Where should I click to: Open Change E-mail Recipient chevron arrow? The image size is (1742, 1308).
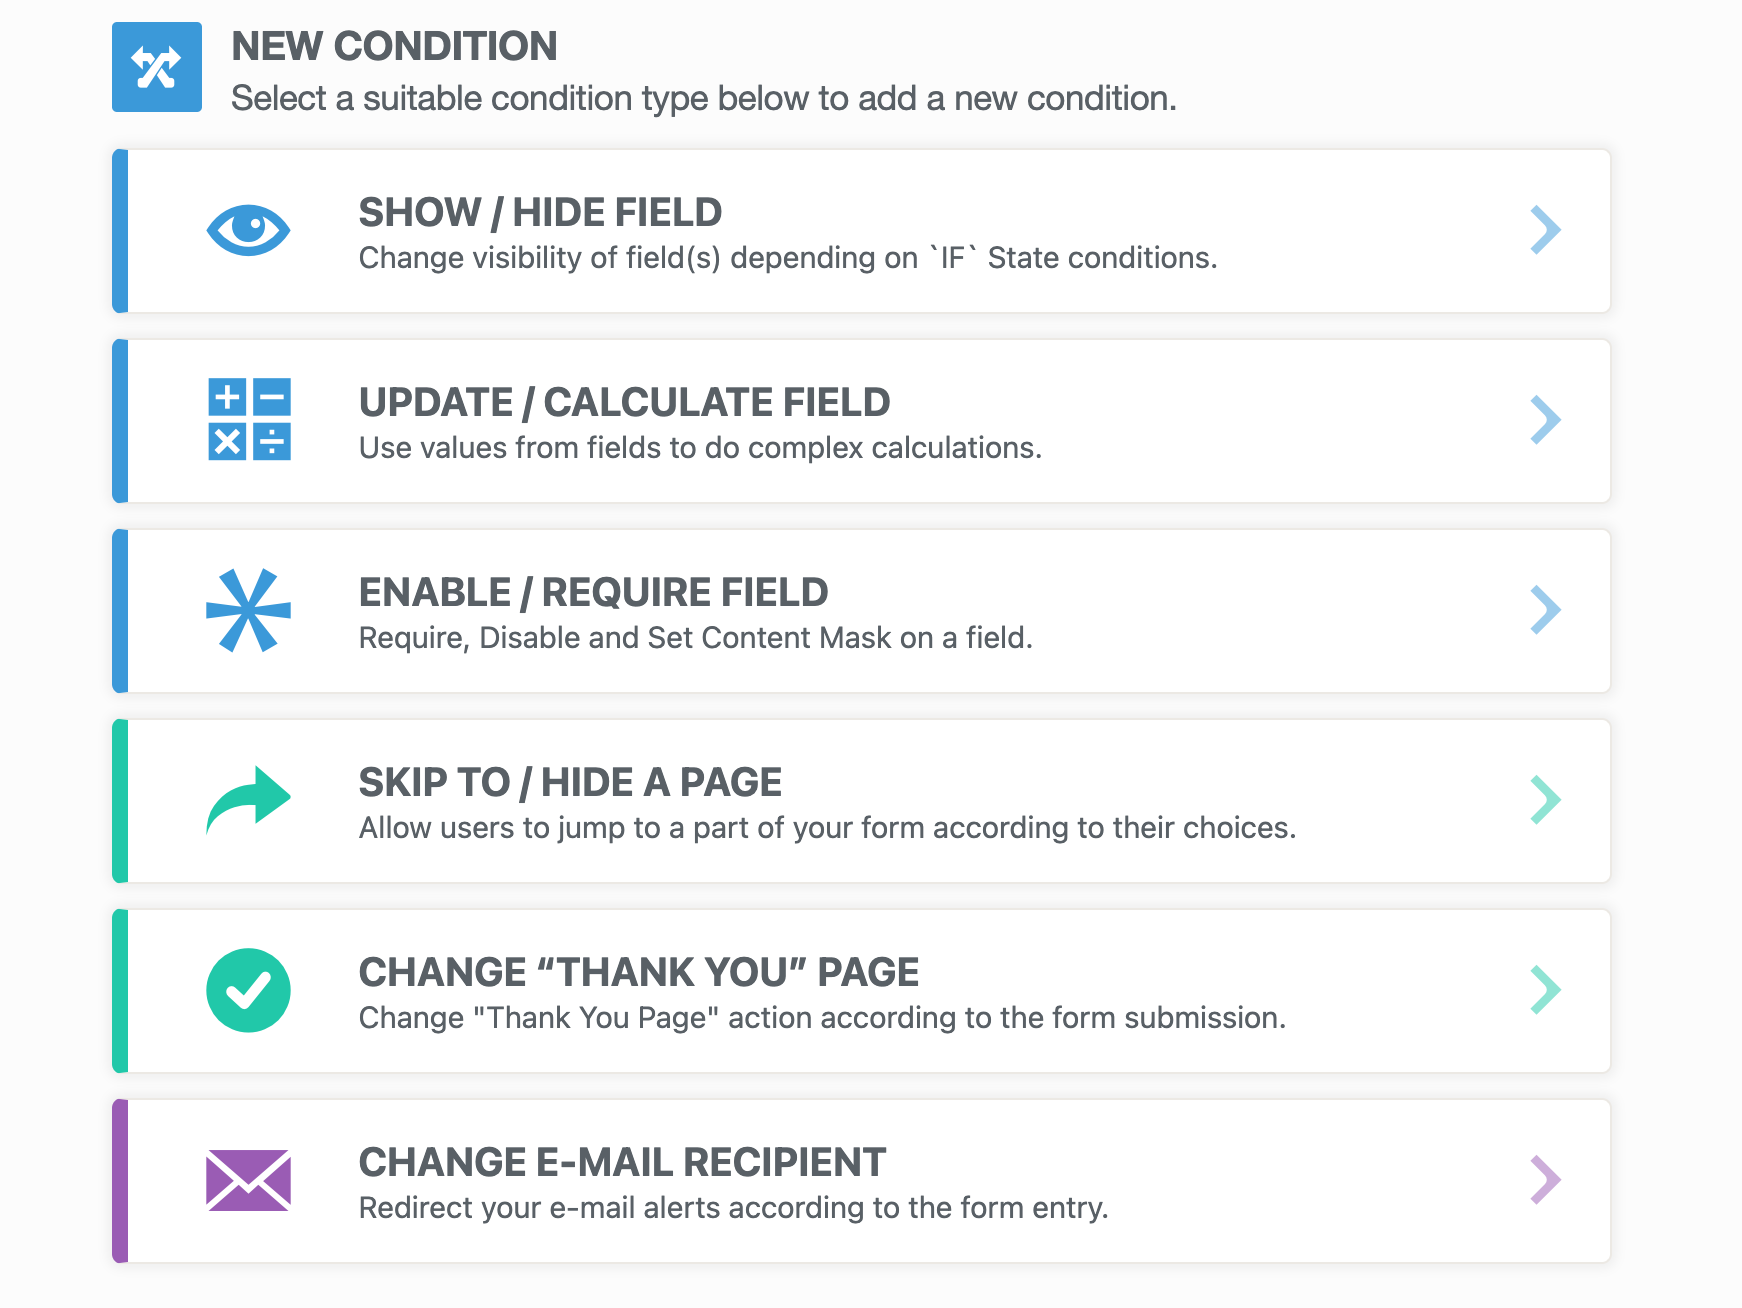(1545, 1180)
